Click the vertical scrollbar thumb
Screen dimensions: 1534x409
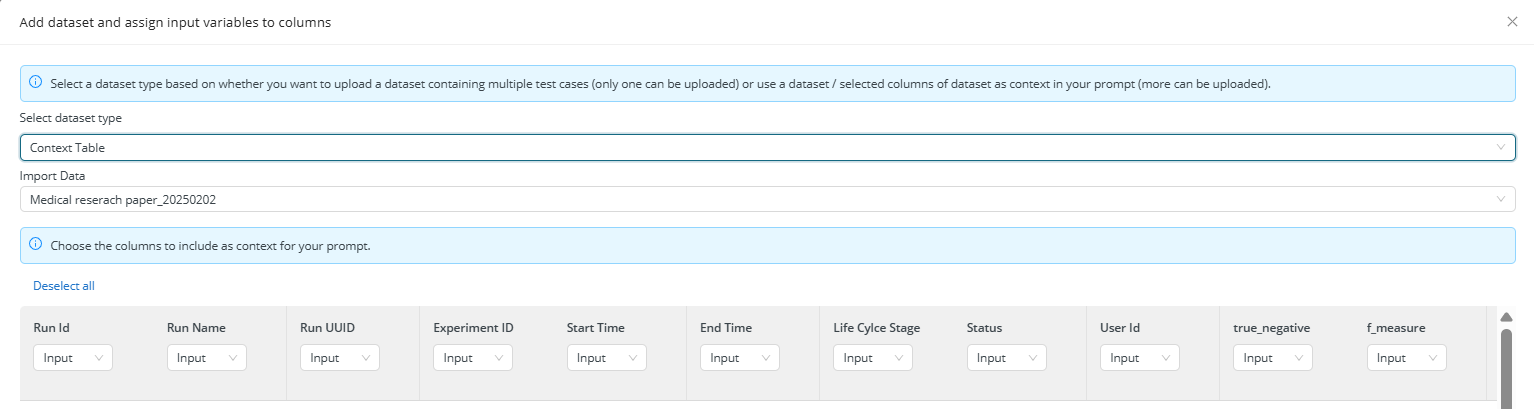(1507, 367)
